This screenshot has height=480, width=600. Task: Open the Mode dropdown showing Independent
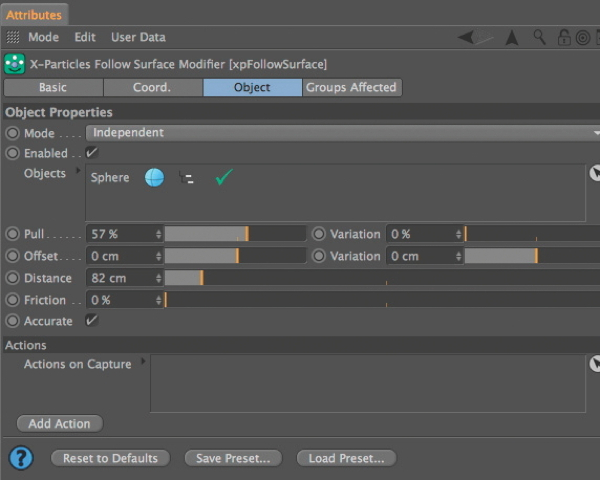pyautogui.click(x=340, y=133)
